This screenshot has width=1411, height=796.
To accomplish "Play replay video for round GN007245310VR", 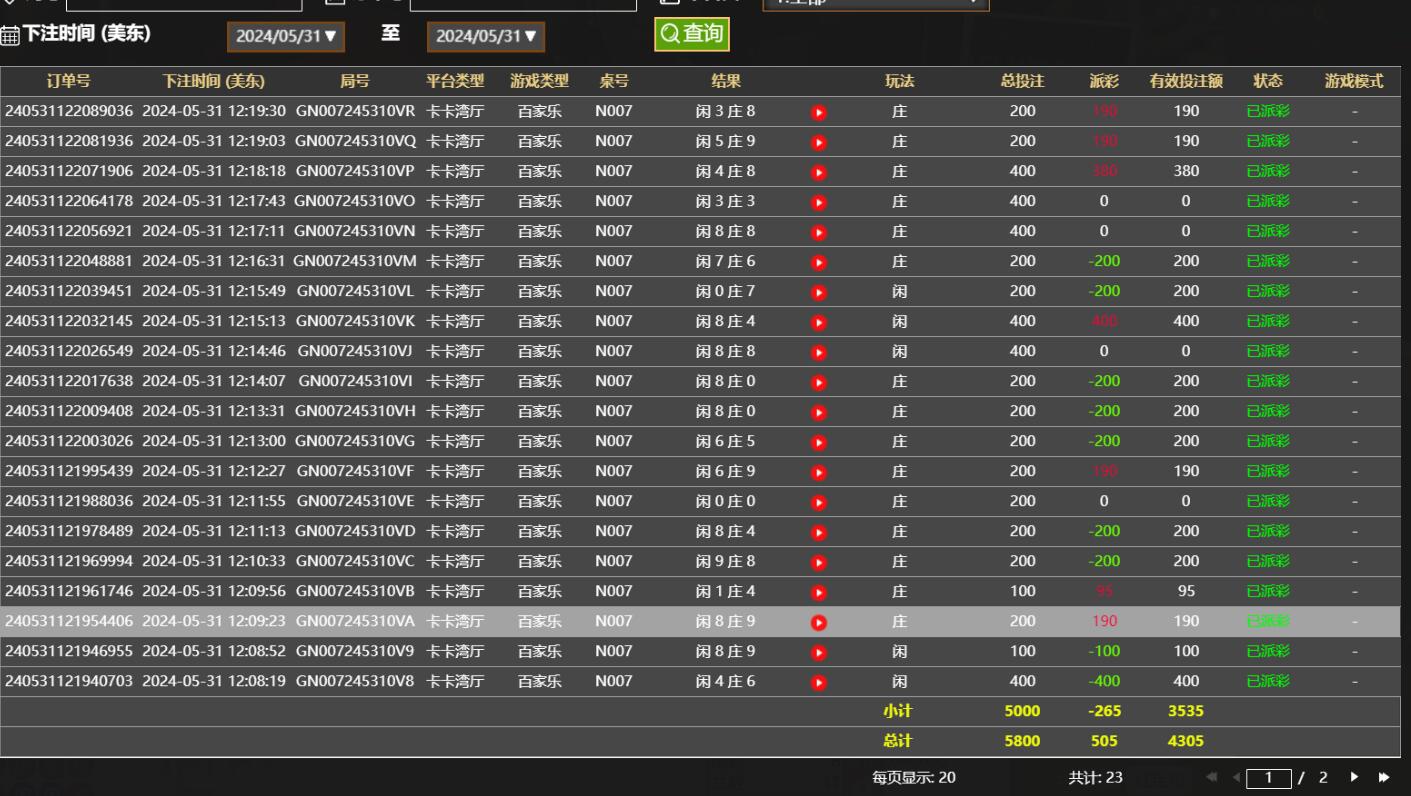I will coord(819,113).
